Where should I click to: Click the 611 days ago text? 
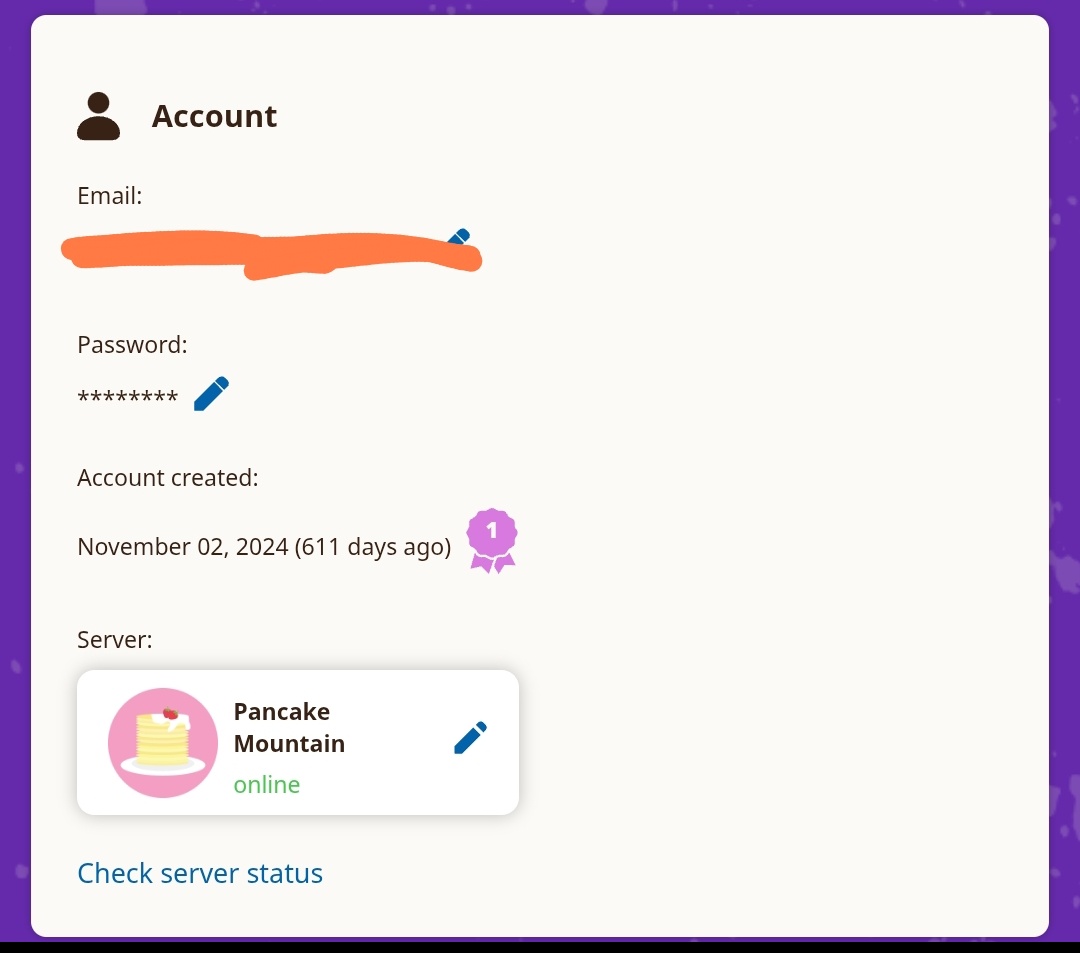tap(373, 547)
